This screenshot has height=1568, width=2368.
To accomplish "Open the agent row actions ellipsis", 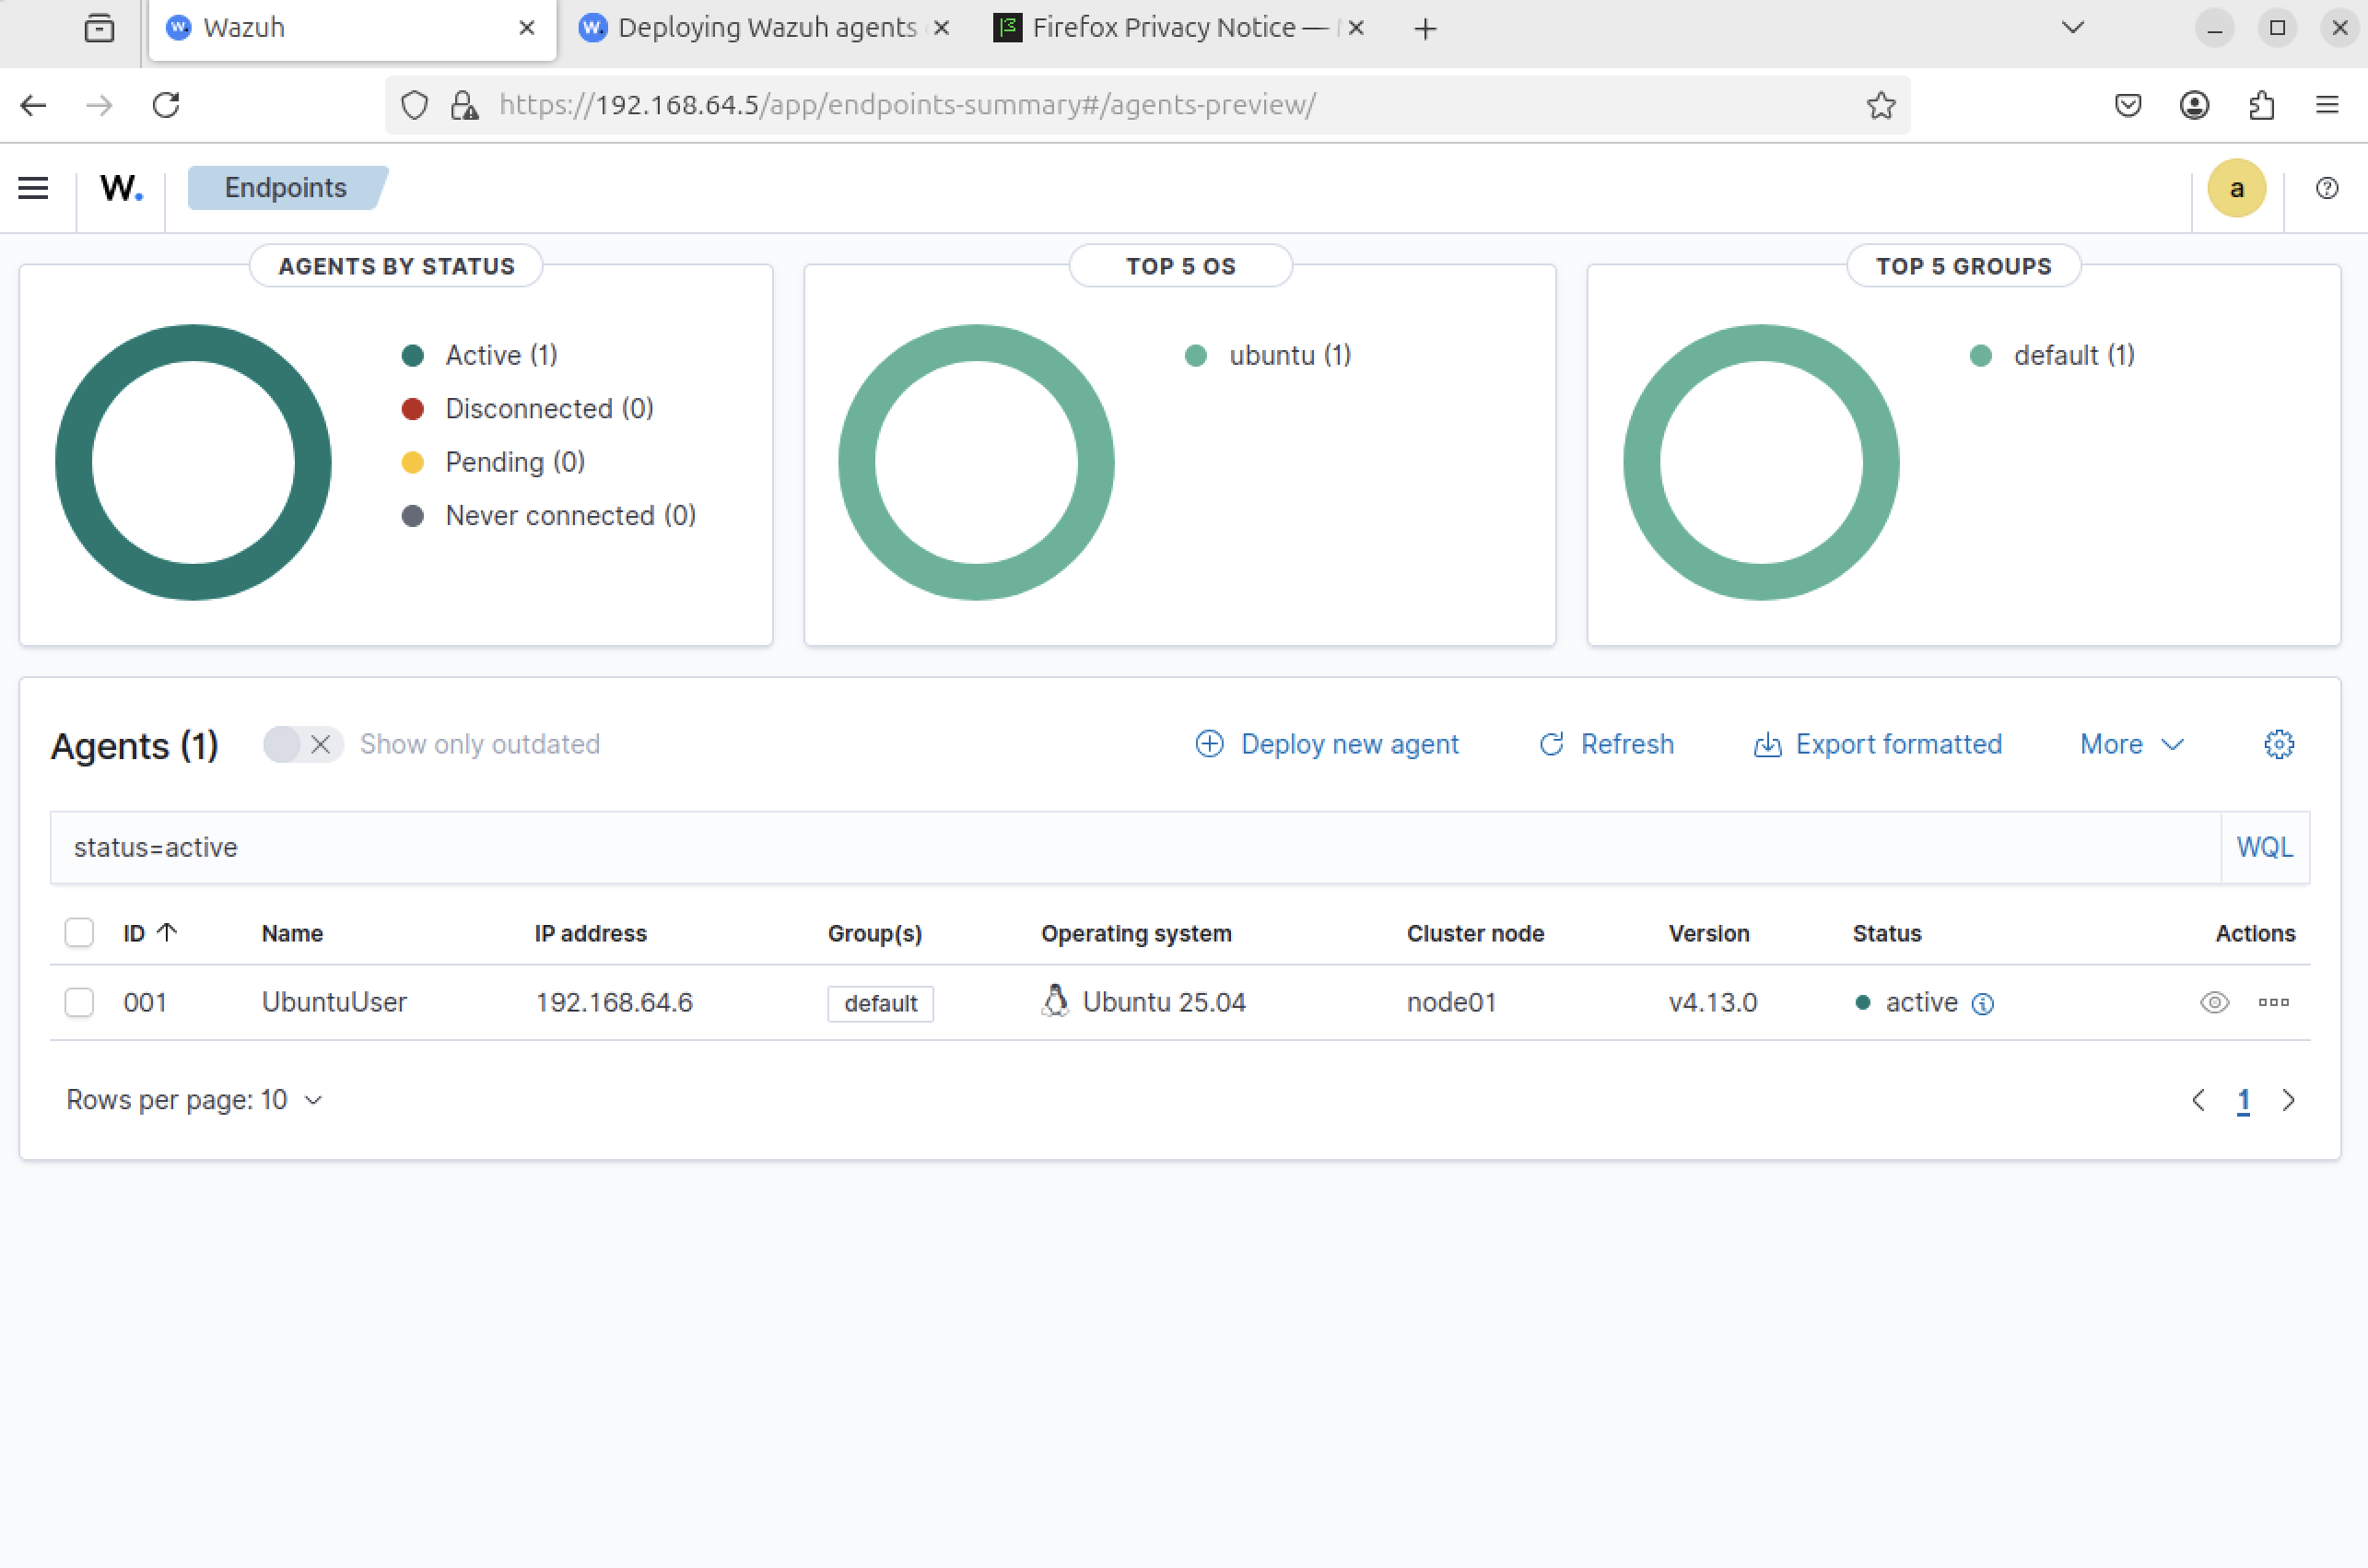I will pyautogui.click(x=2273, y=1002).
